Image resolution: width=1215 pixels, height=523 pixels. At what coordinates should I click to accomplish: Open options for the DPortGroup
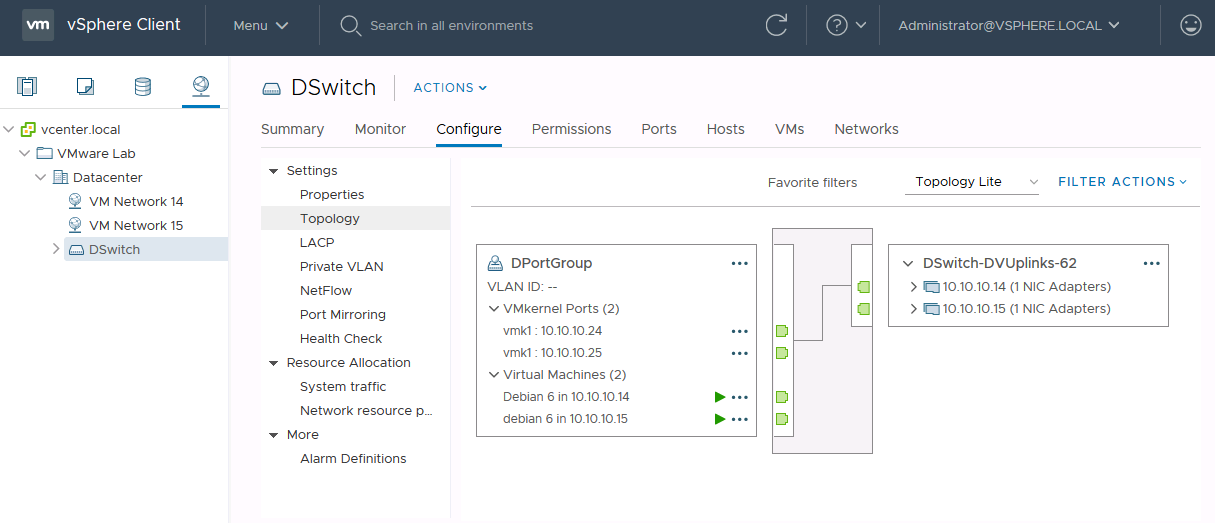740,264
